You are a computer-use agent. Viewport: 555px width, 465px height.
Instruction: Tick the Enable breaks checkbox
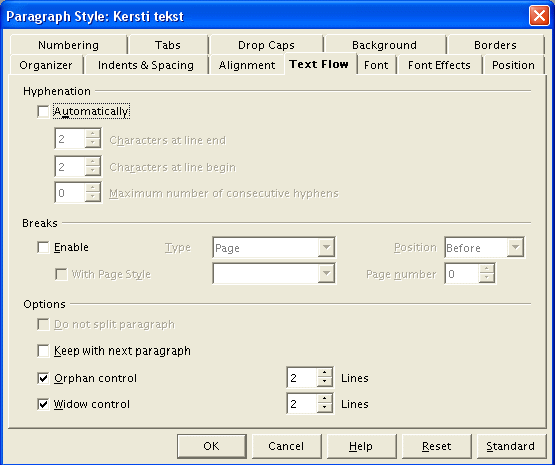click(x=43, y=247)
